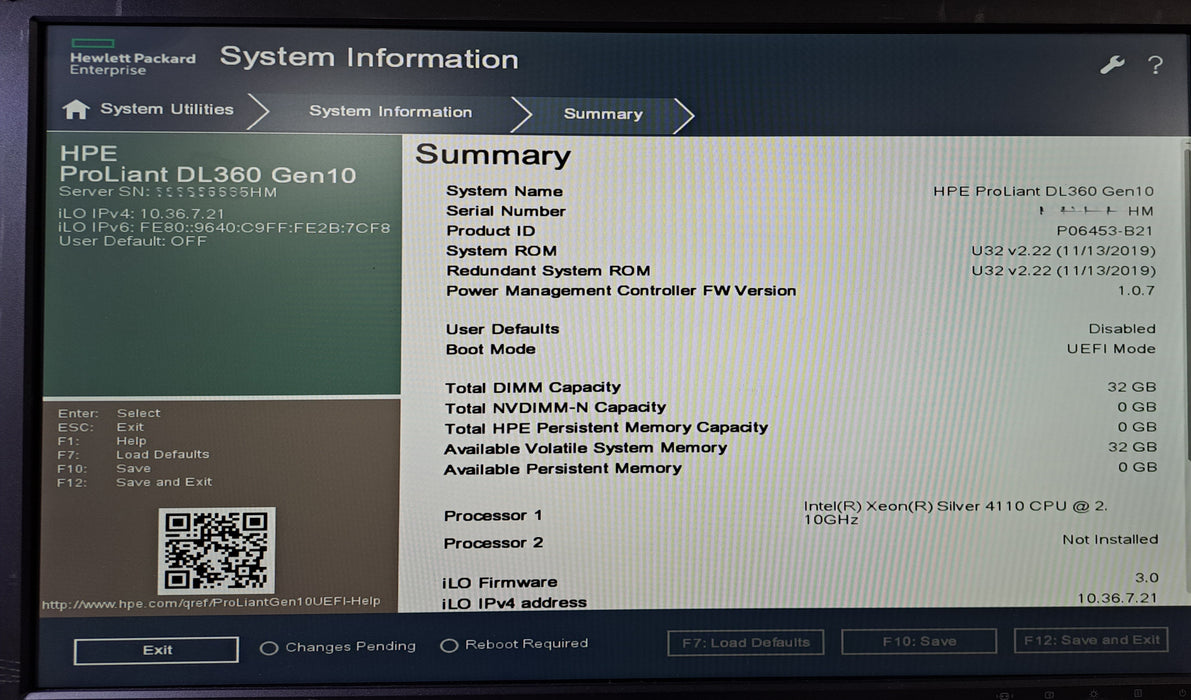Image resolution: width=1191 pixels, height=700 pixels.
Task: Click Available Persistent Memory label
Action: [562, 469]
